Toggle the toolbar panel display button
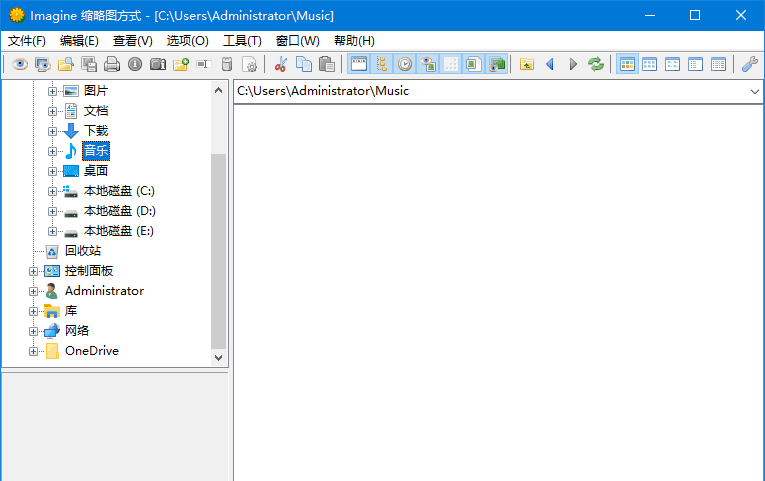This screenshot has height=481, width=765. pos(359,64)
